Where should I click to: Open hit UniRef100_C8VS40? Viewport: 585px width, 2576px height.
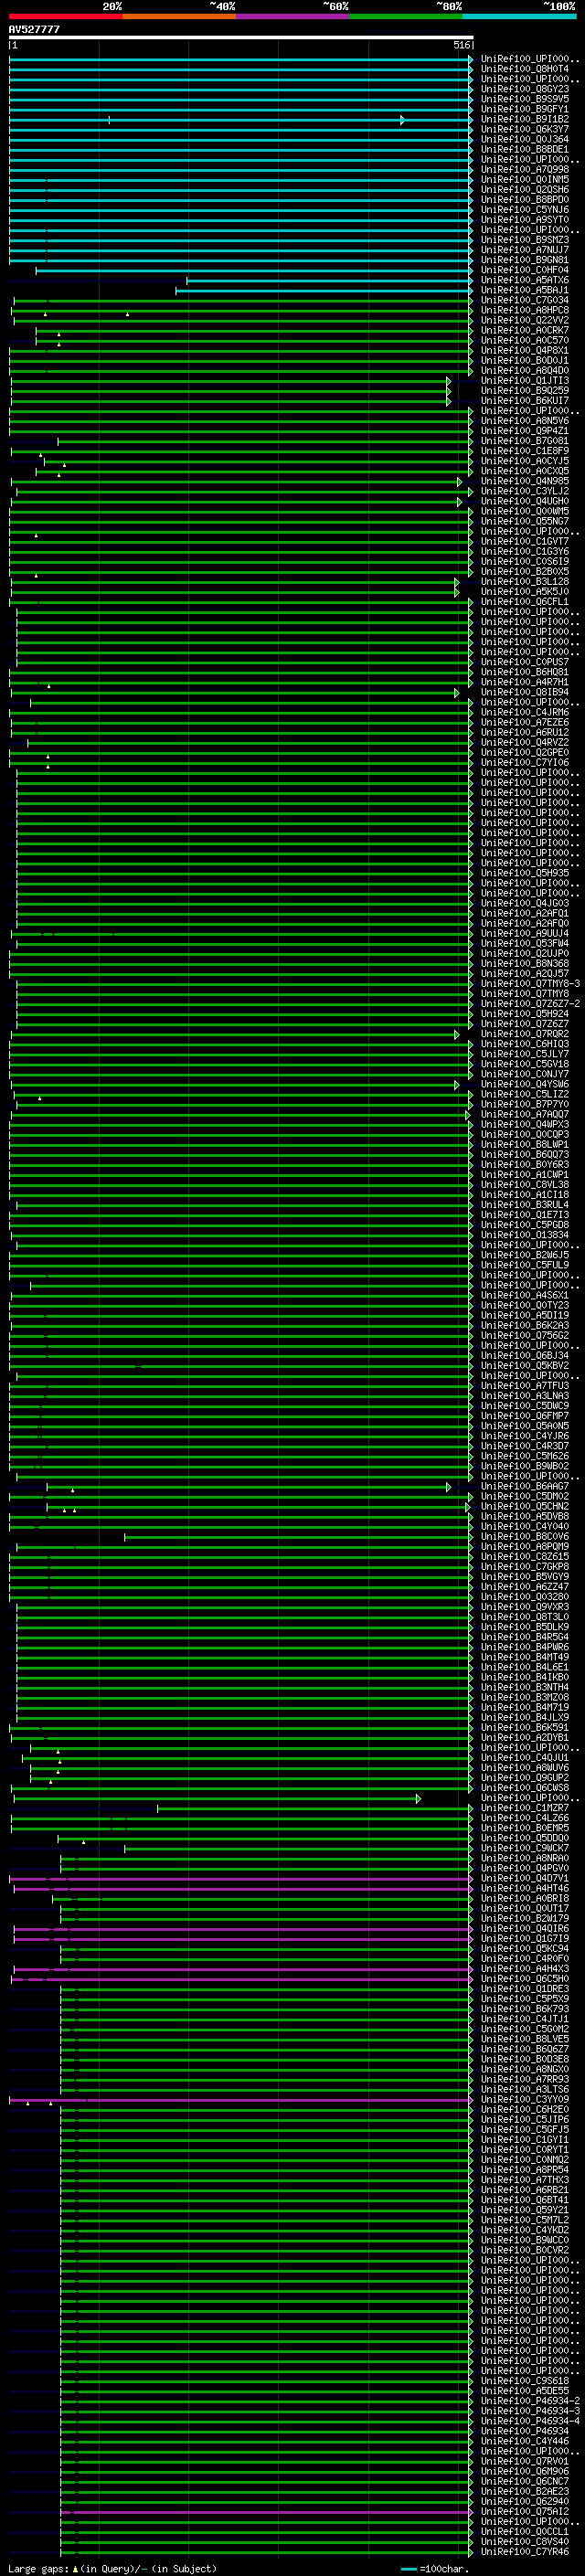pyautogui.click(x=524, y=2541)
